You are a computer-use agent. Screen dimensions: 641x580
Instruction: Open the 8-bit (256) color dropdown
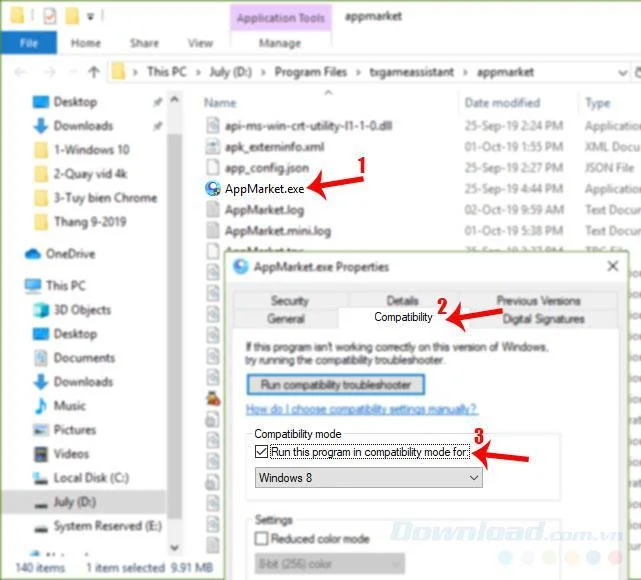[329, 564]
